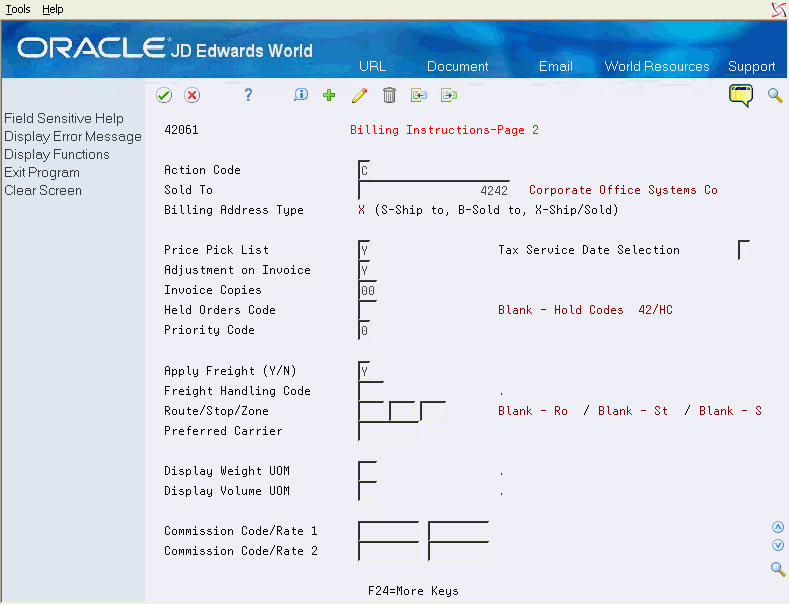Click the page down arrow icon
This screenshot has height=604, width=789.
778,545
